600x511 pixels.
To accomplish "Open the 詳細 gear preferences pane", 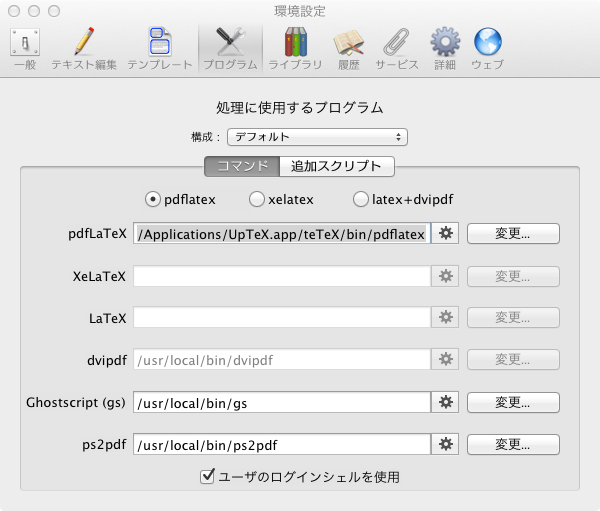I will pyautogui.click(x=444, y=48).
